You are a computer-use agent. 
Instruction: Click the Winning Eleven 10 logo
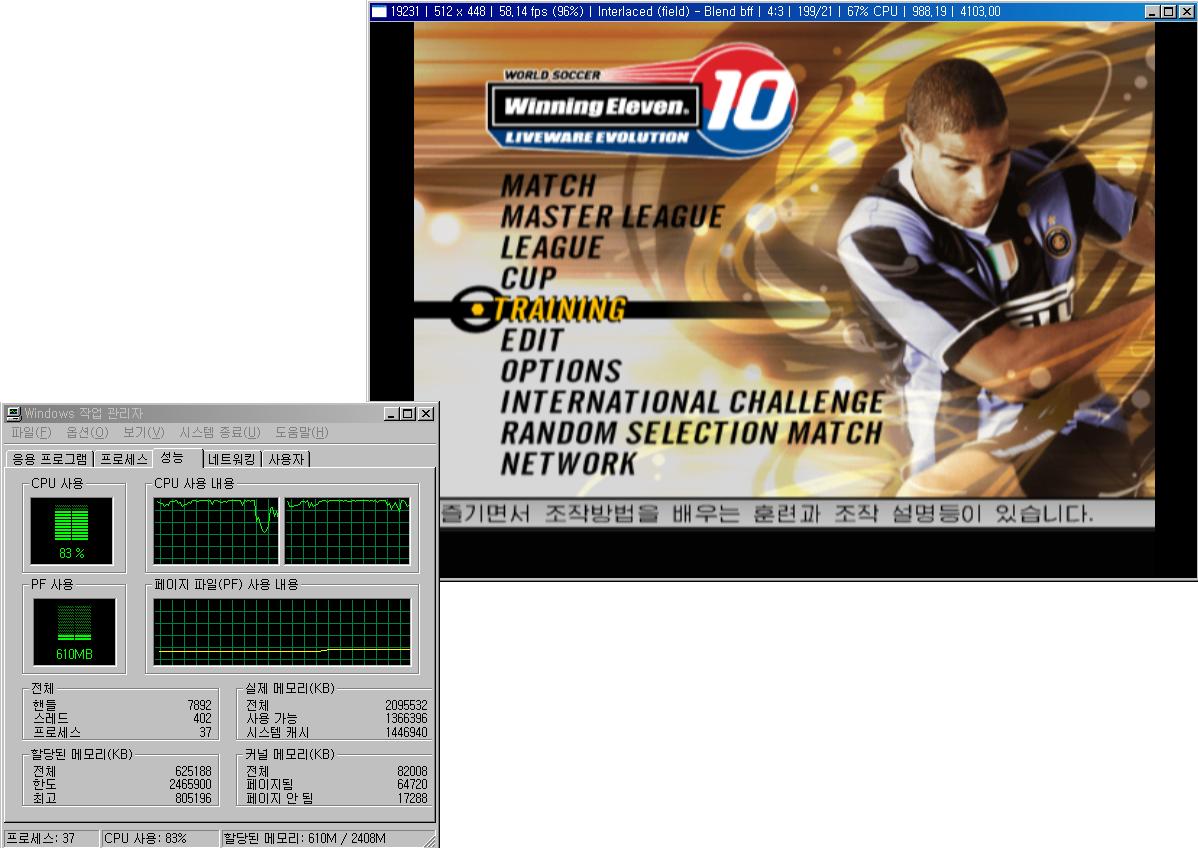pyautogui.click(x=643, y=102)
